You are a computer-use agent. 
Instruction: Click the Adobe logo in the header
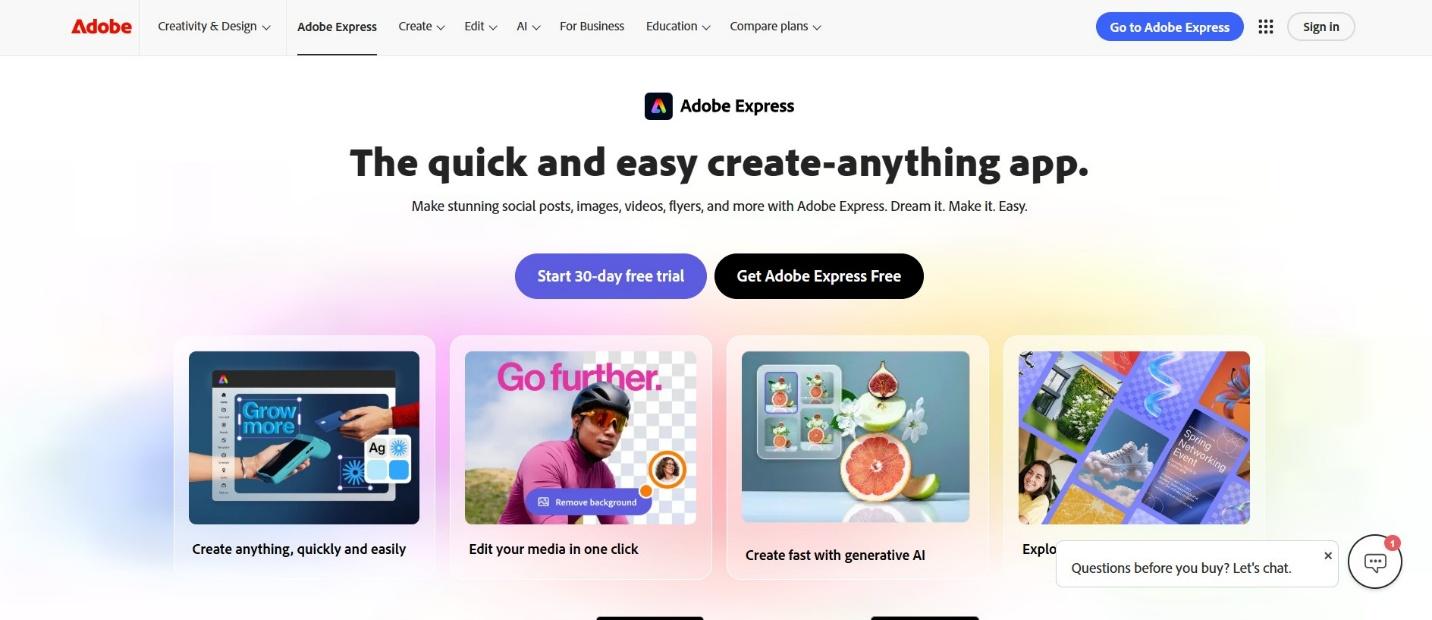101,27
